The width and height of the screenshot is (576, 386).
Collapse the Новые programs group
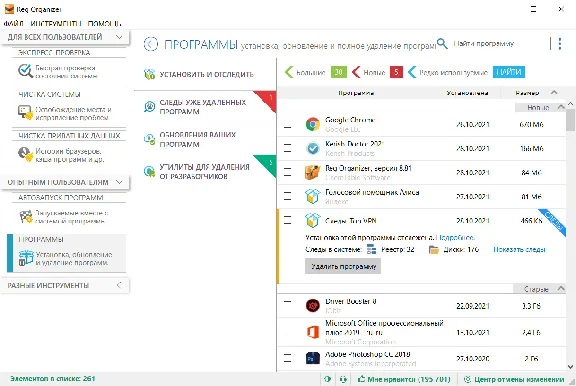click(561, 107)
